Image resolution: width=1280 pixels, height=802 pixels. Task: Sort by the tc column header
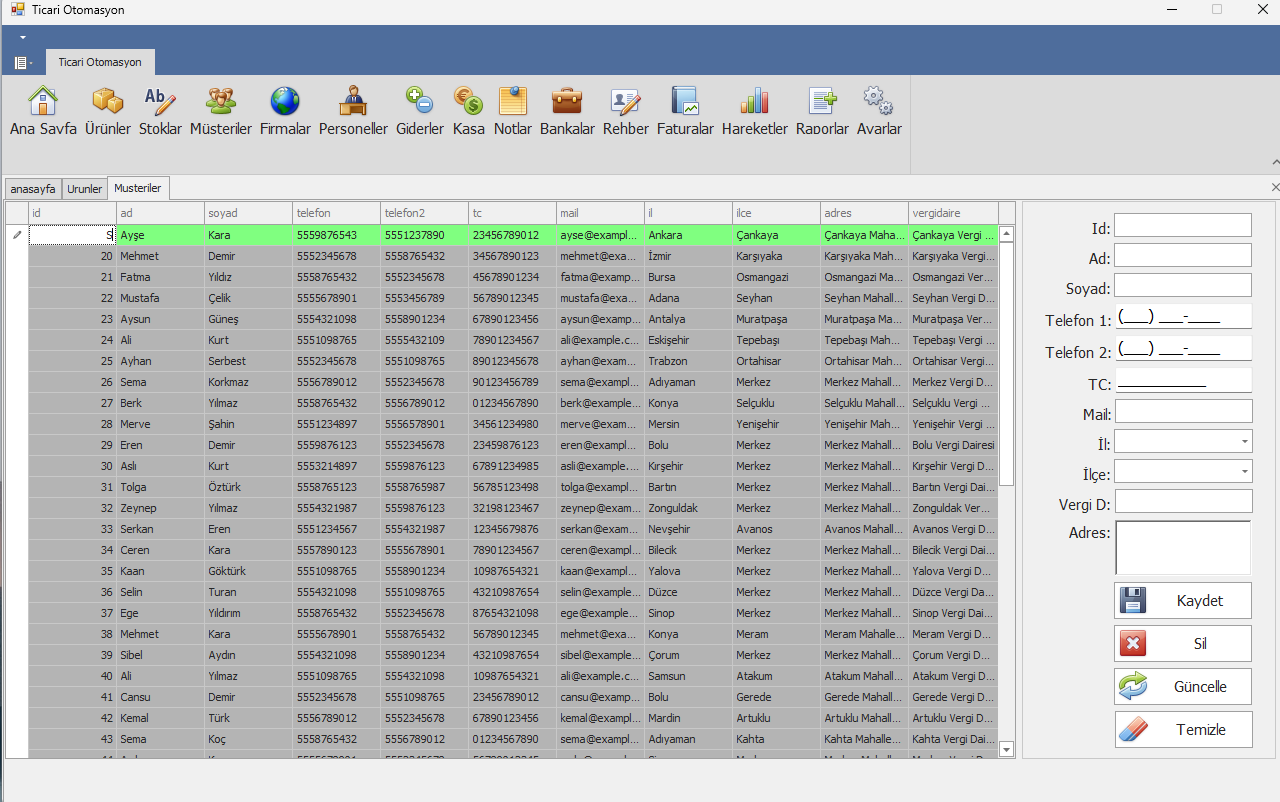[512, 213]
